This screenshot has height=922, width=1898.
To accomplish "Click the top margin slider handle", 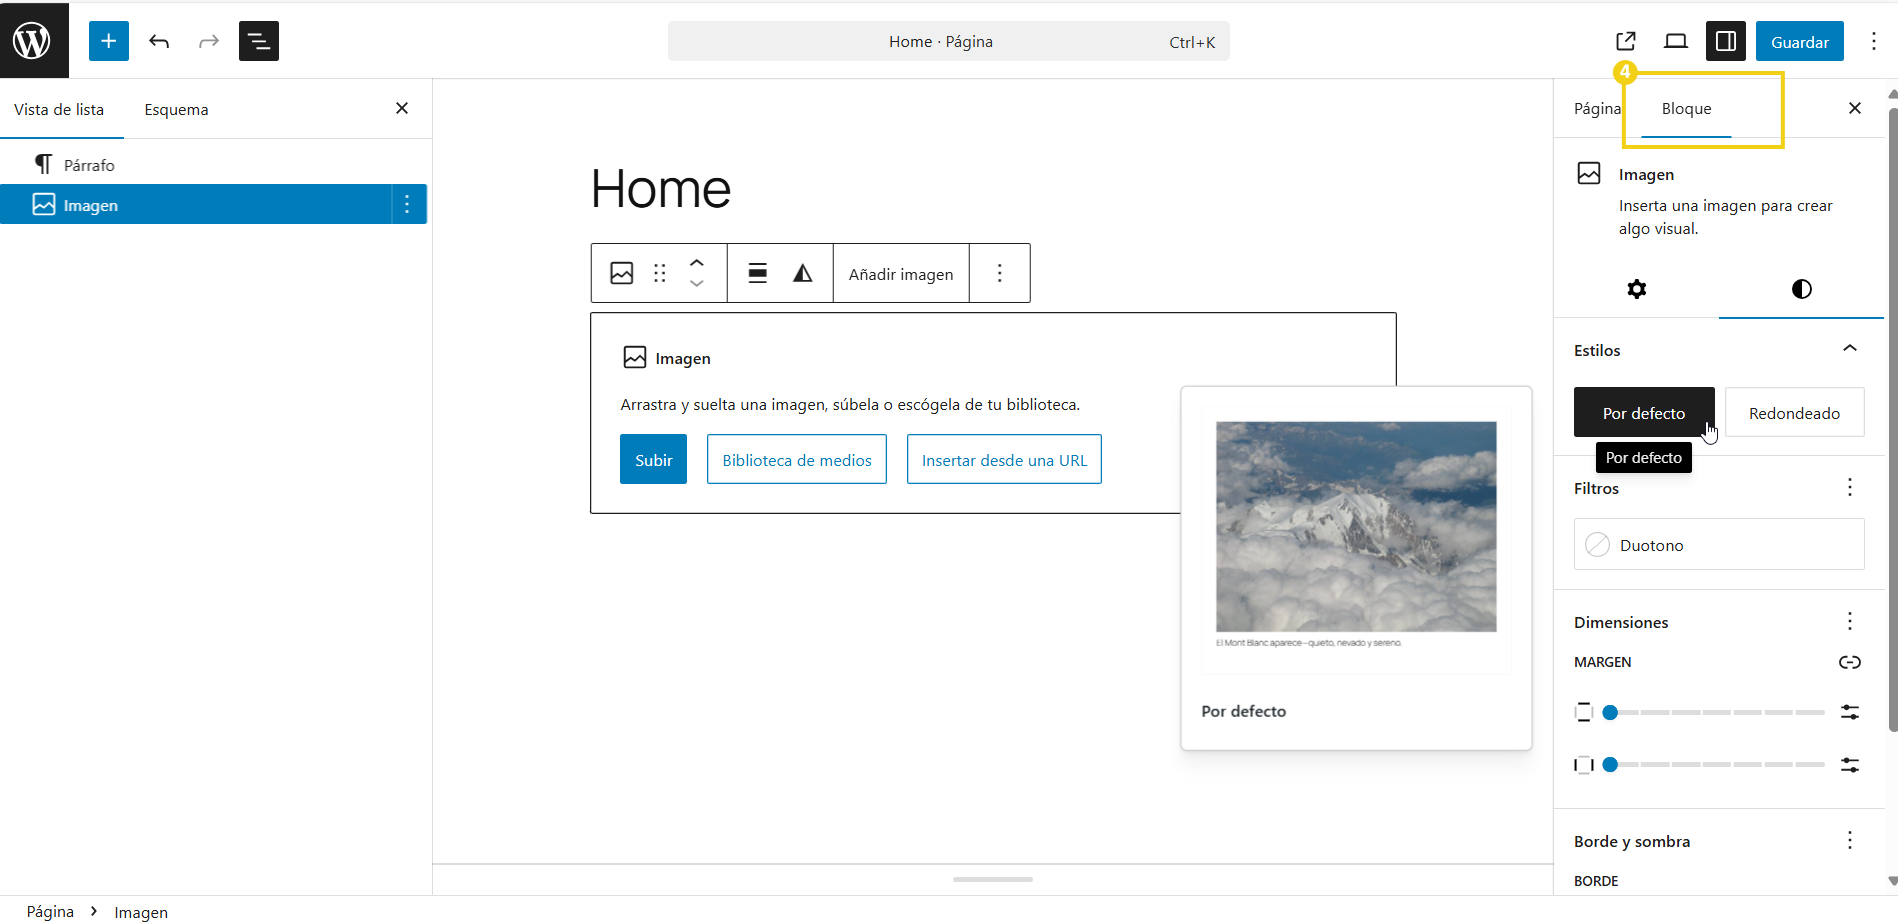I will (x=1610, y=713).
